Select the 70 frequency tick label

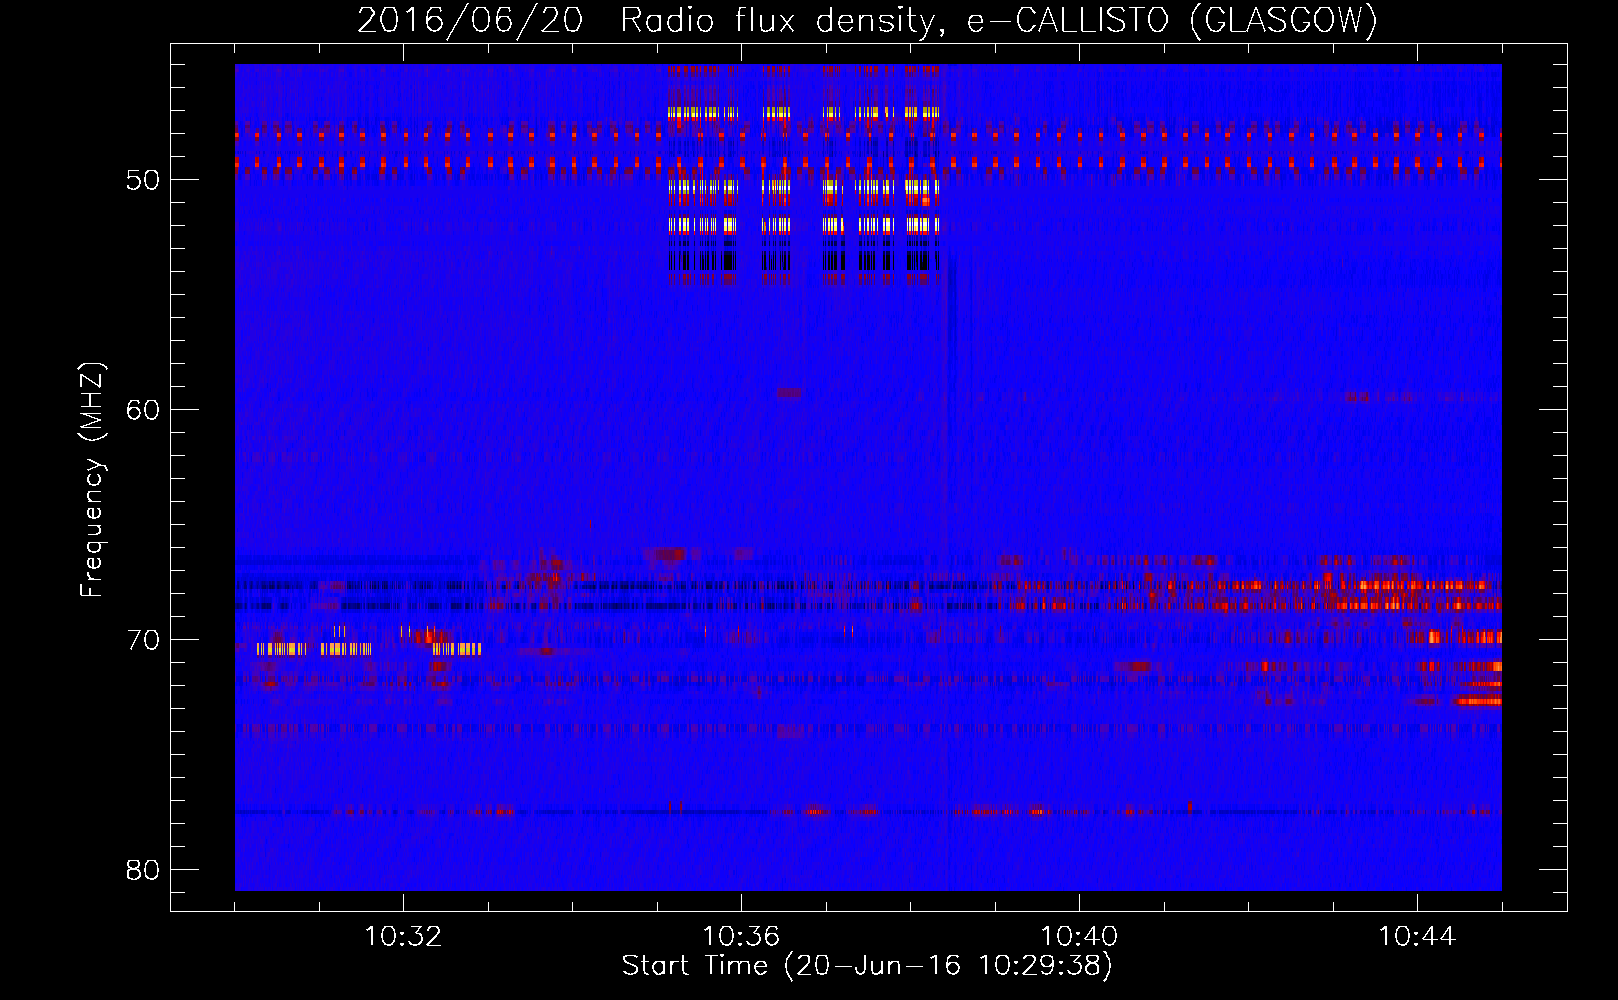click(143, 640)
